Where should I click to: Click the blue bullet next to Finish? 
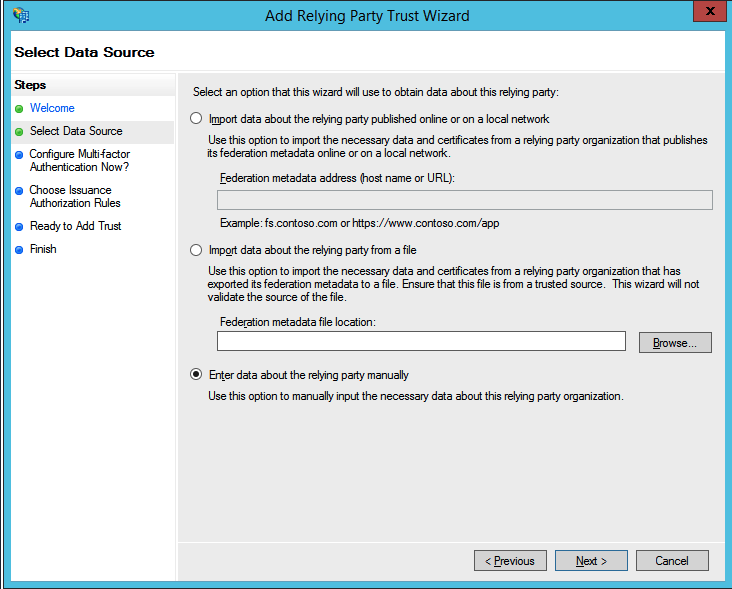(19, 250)
